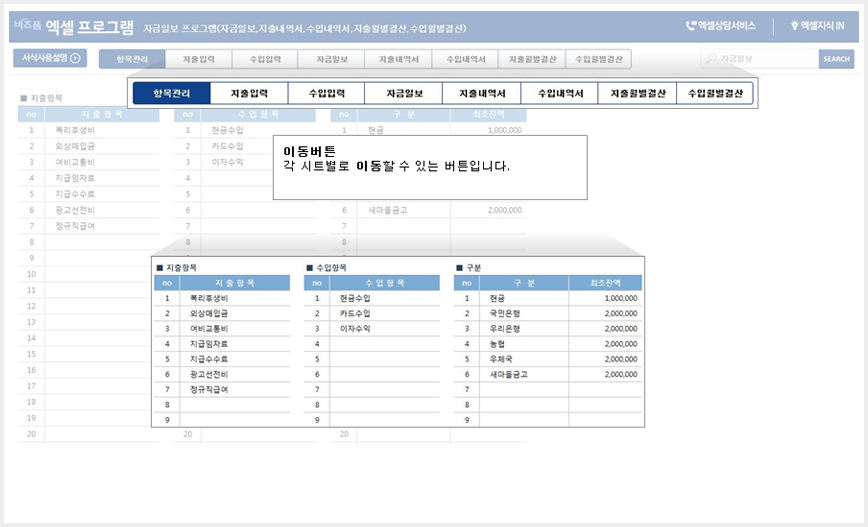Open the small faded 지출월별결산 tab
This screenshot has height=527, width=868.
532,59
